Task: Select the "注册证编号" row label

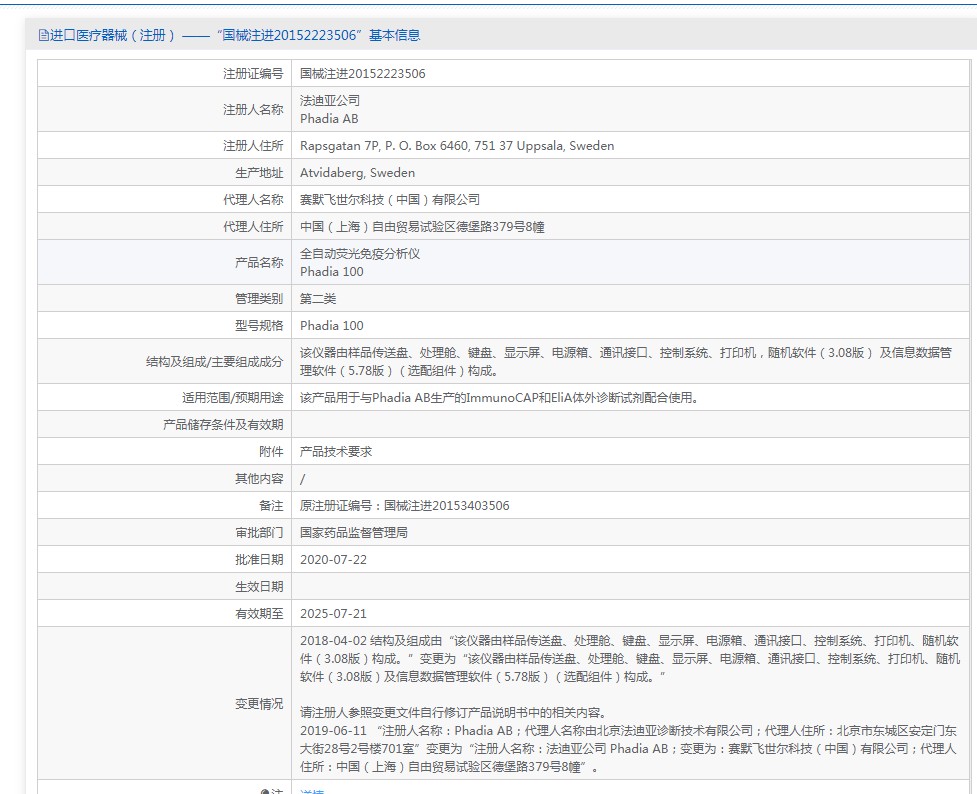Action: click(253, 74)
